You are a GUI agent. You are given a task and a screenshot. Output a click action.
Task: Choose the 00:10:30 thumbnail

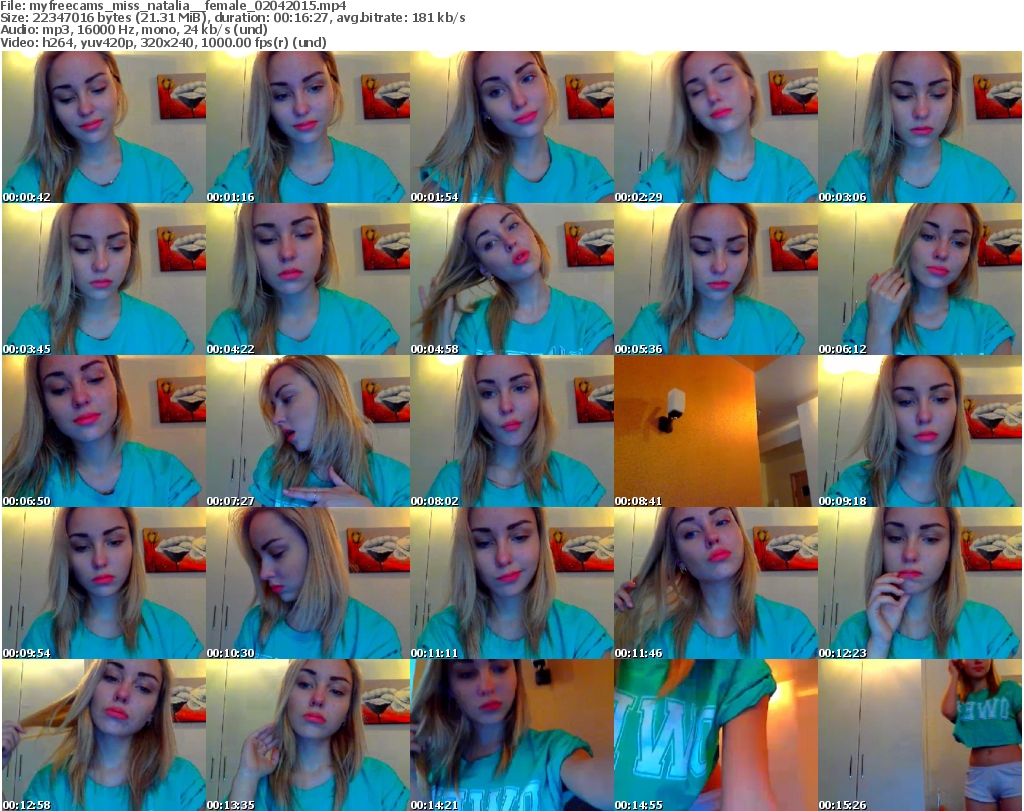(308, 583)
